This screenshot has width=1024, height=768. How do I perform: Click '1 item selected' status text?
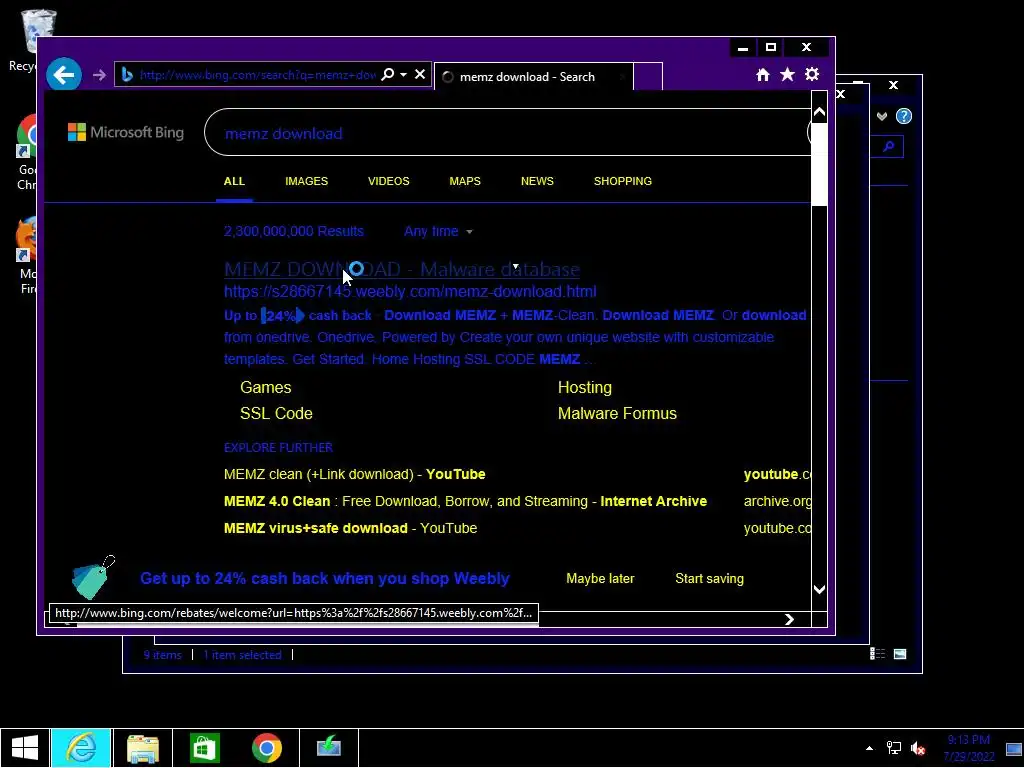click(242, 654)
